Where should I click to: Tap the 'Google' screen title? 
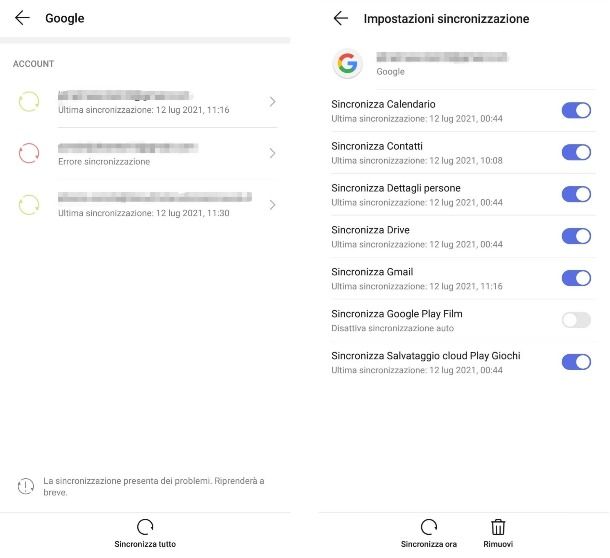[65, 18]
